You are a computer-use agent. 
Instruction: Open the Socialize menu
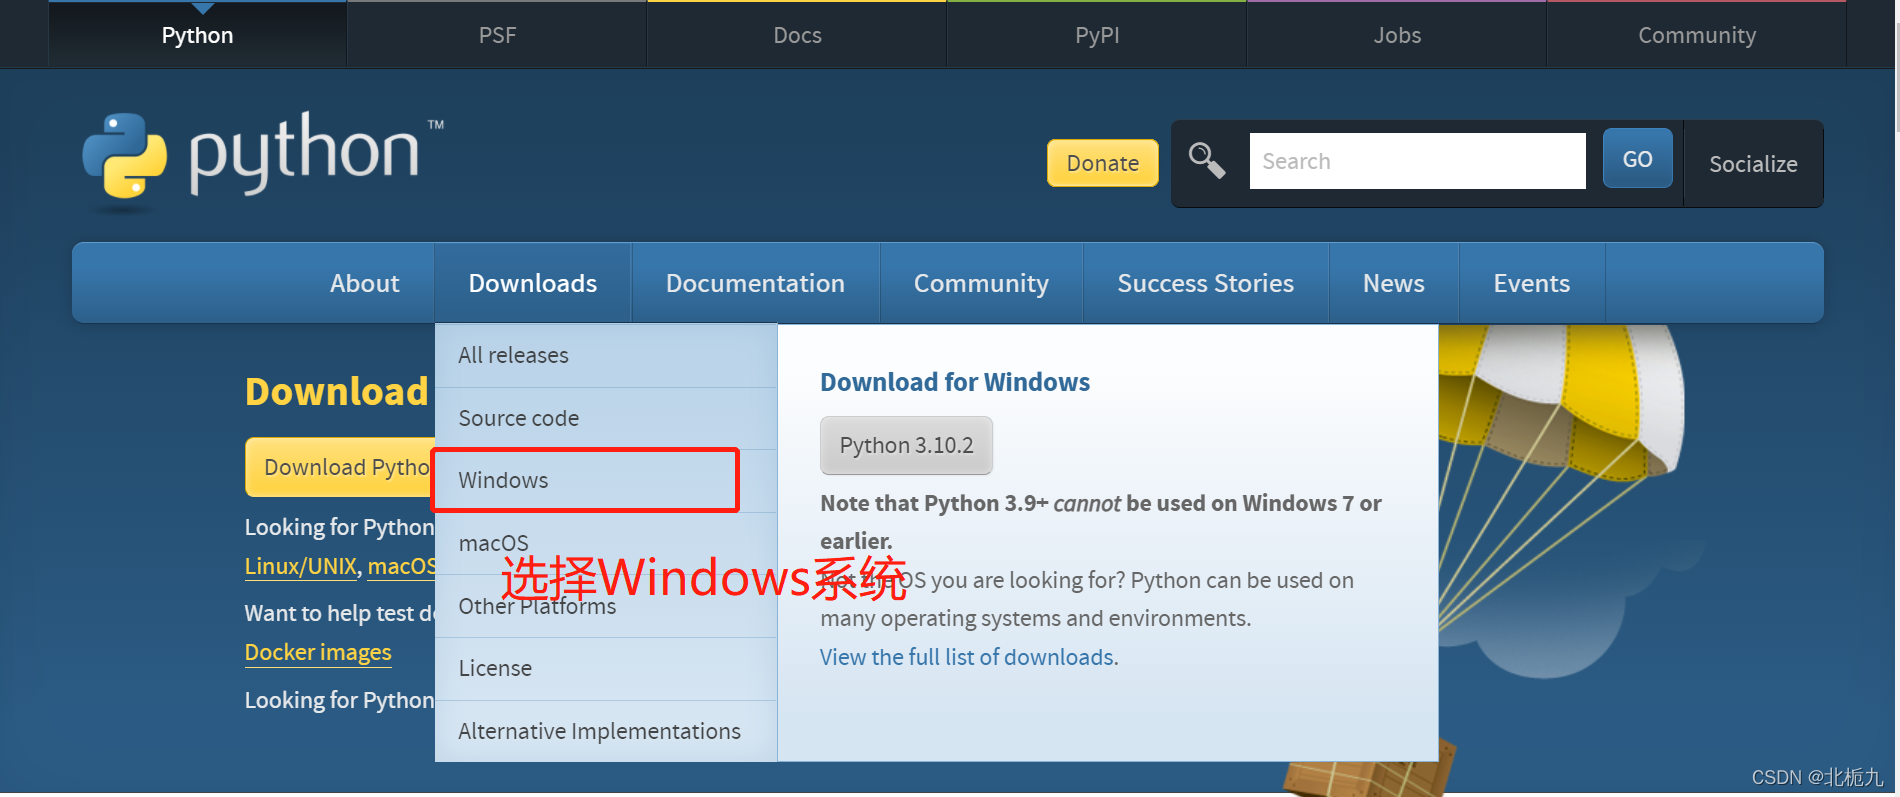pos(1753,164)
